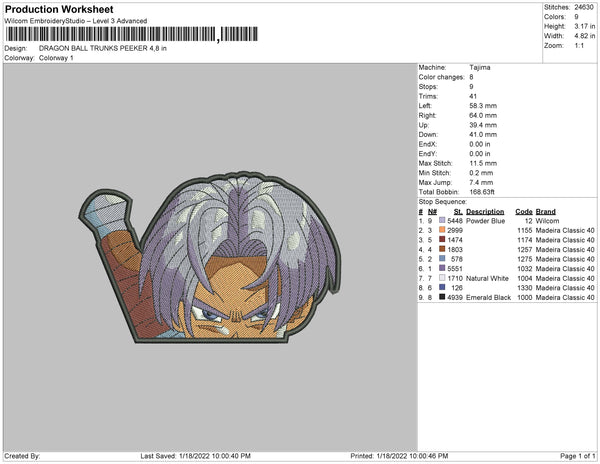Screen dimensions: 600x464
Task: Select the 'Emerald Black' description text
Action: click(x=488, y=297)
